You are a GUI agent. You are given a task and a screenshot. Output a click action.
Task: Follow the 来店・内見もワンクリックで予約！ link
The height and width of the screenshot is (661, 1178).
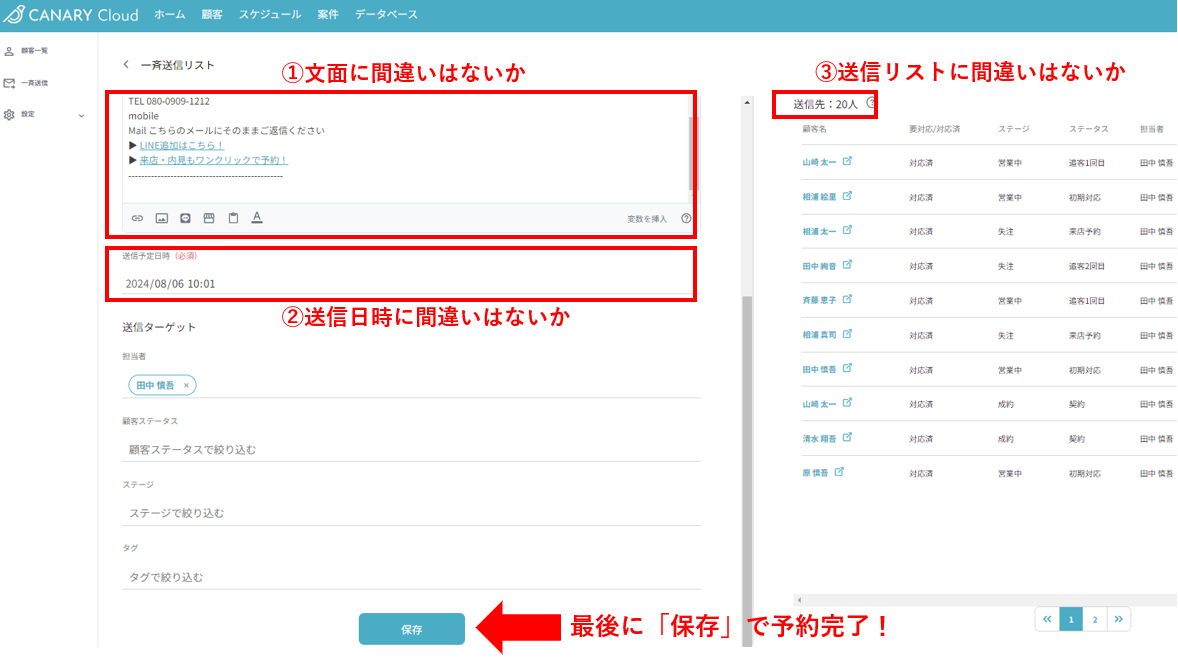[x=213, y=160]
